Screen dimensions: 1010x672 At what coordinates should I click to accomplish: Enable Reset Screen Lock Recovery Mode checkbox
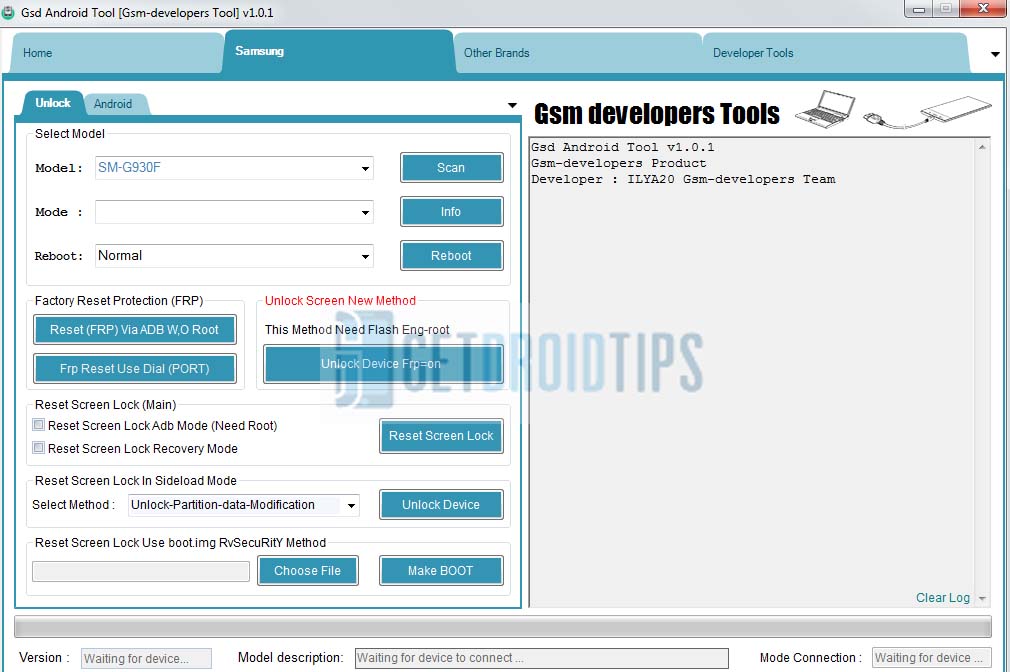point(39,448)
